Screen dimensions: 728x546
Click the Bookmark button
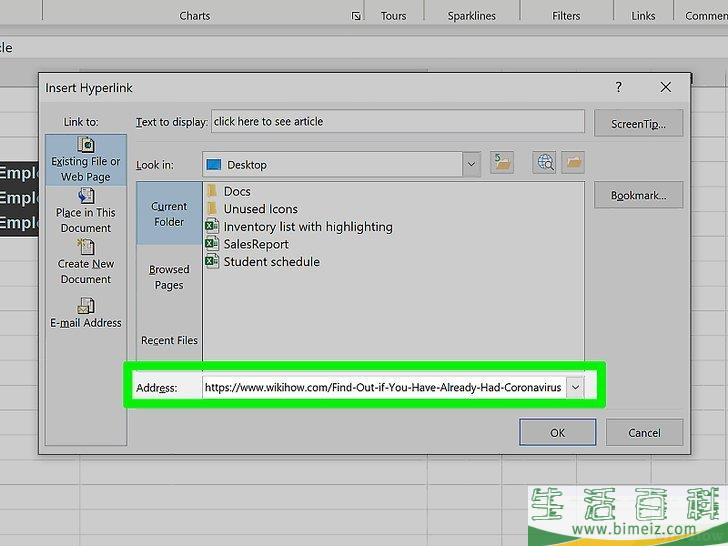[x=638, y=195]
